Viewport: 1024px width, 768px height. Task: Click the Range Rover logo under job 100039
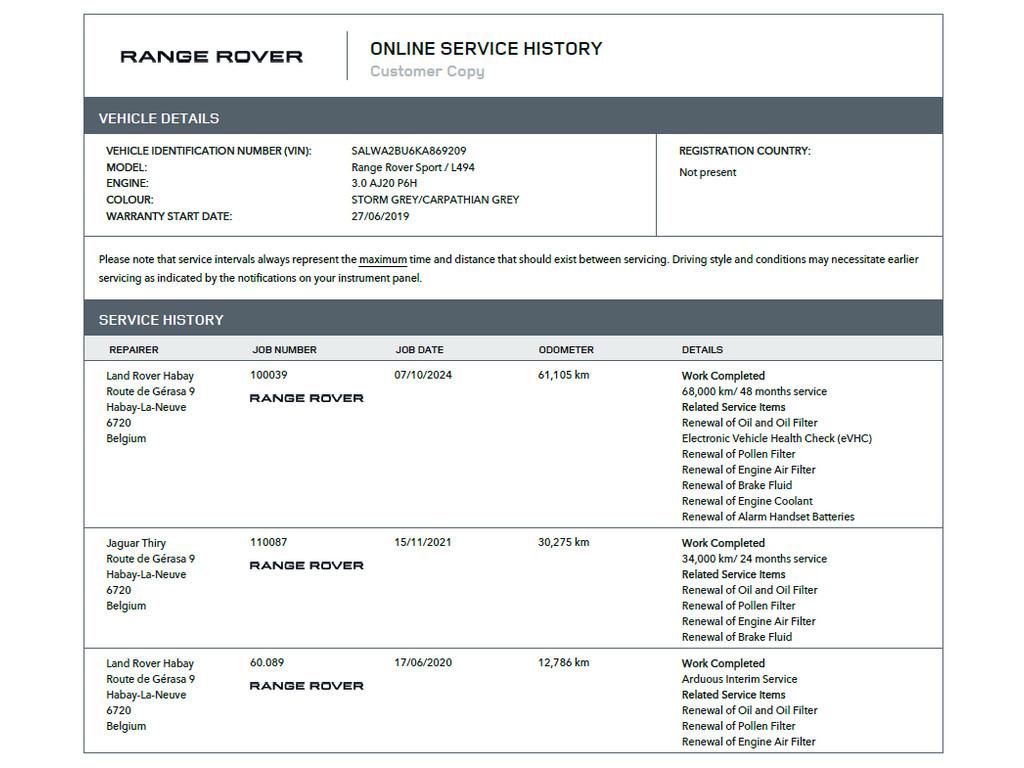click(306, 398)
